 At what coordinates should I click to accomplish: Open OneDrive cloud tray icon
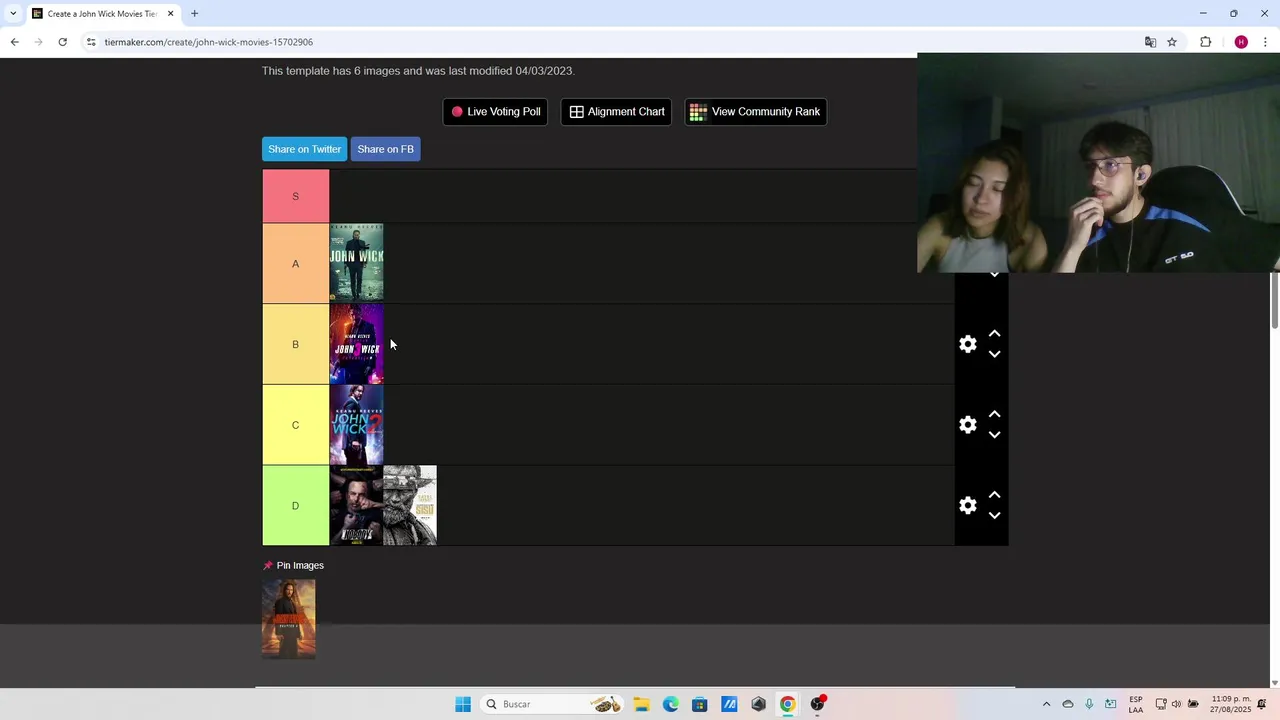tap(1068, 704)
